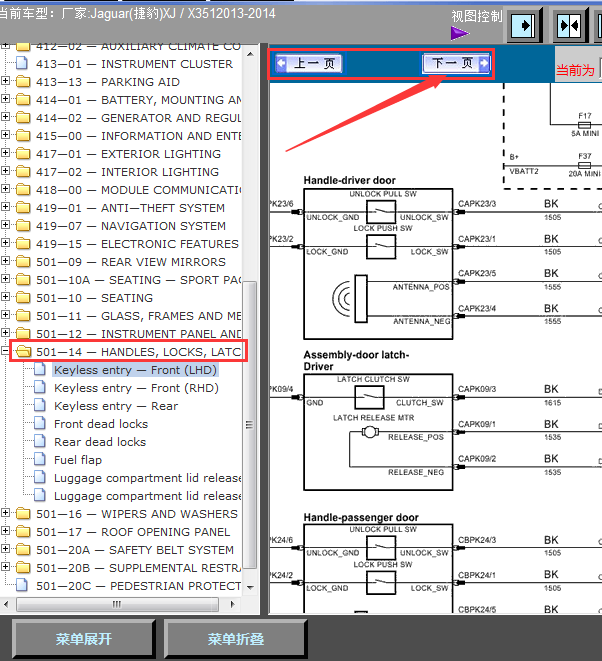Click the folder icon for 419-07 Navigation System

coord(23,226)
